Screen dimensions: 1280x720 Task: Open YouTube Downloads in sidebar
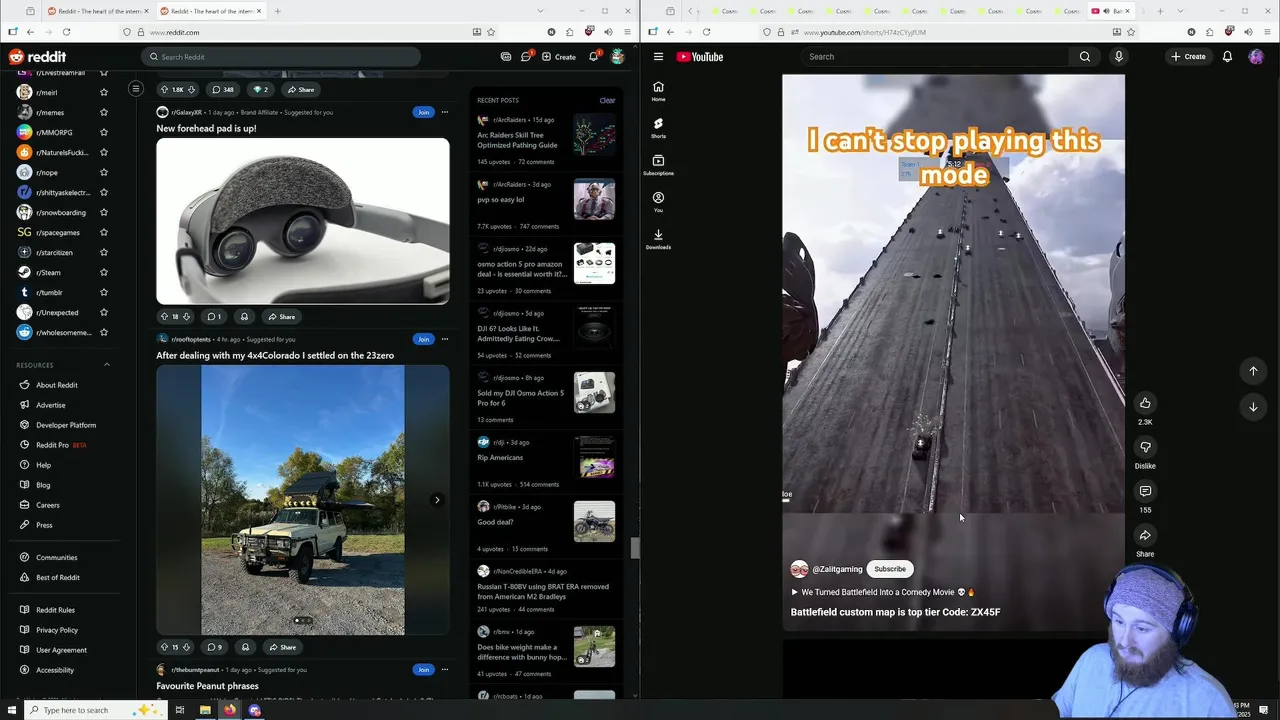[658, 239]
